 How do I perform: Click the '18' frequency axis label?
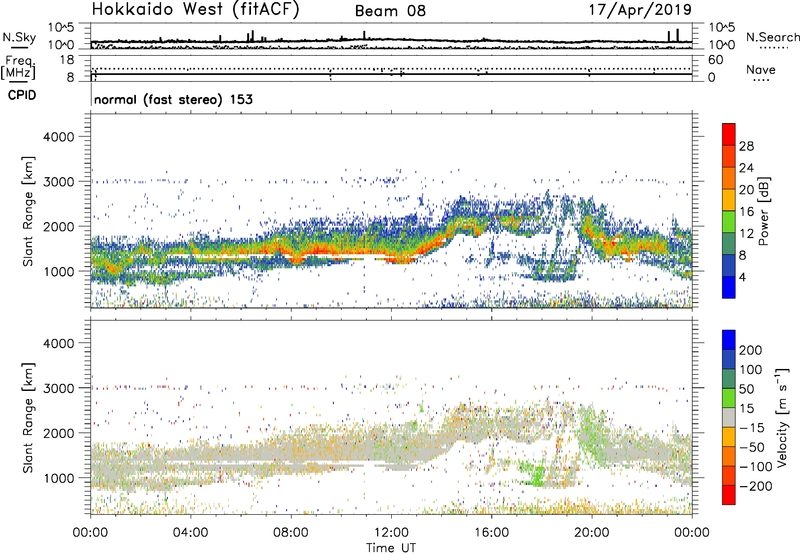(x=66, y=60)
